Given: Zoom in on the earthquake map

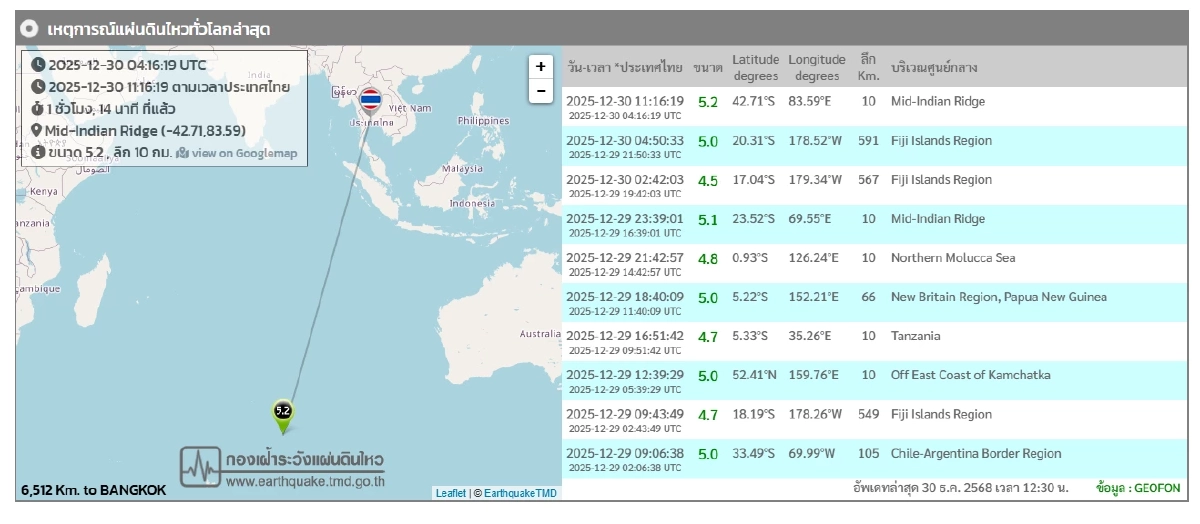Looking at the screenshot, I should pos(541,67).
